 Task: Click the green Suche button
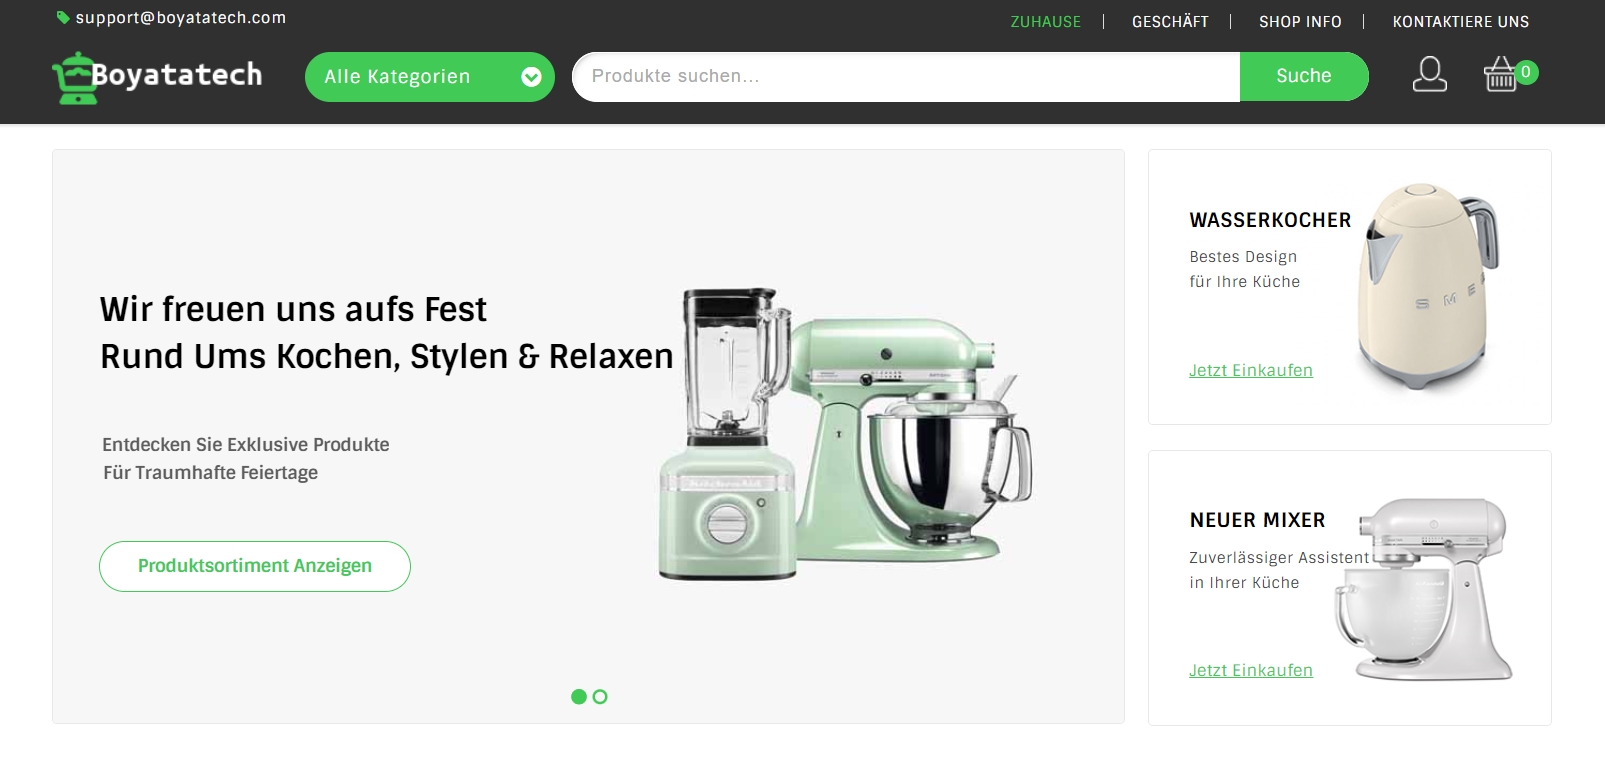click(1304, 77)
